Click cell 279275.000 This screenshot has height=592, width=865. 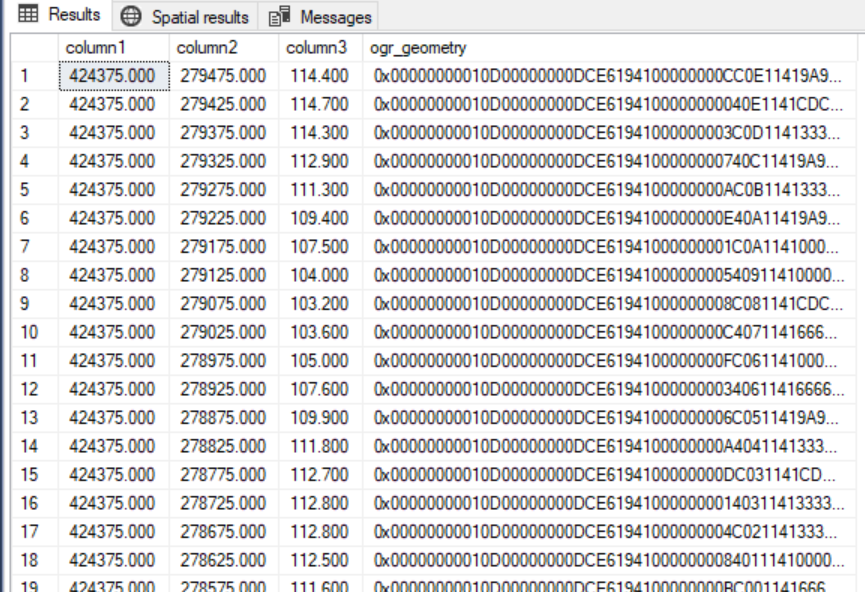click(x=224, y=190)
